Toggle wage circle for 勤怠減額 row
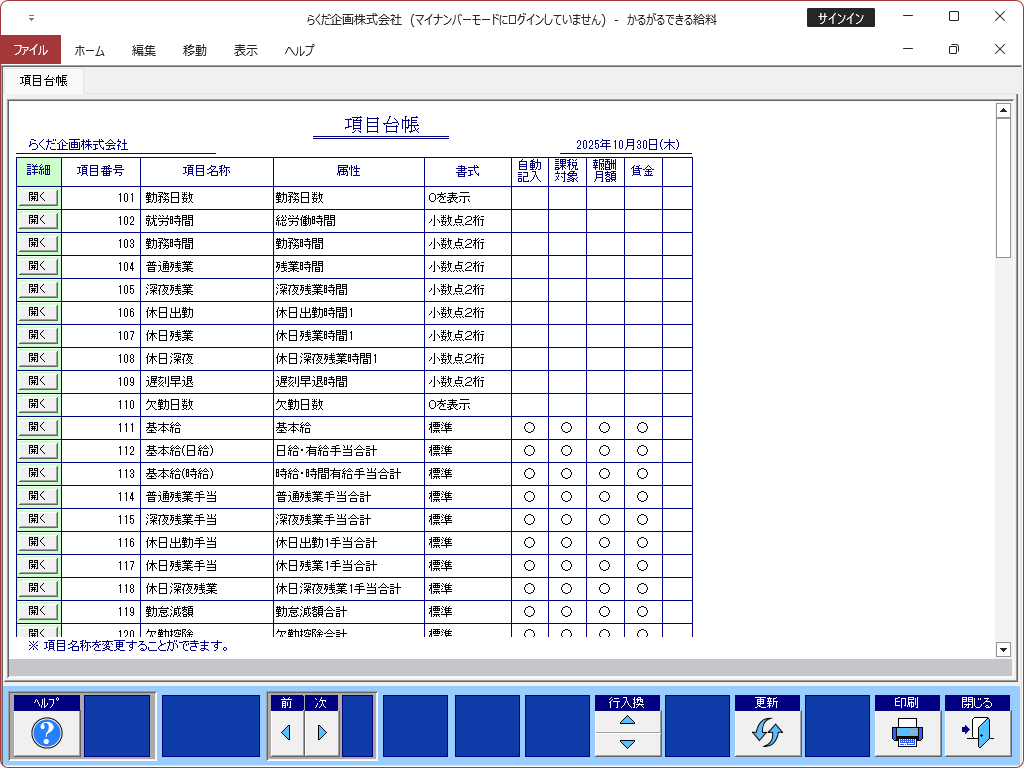 click(x=643, y=612)
